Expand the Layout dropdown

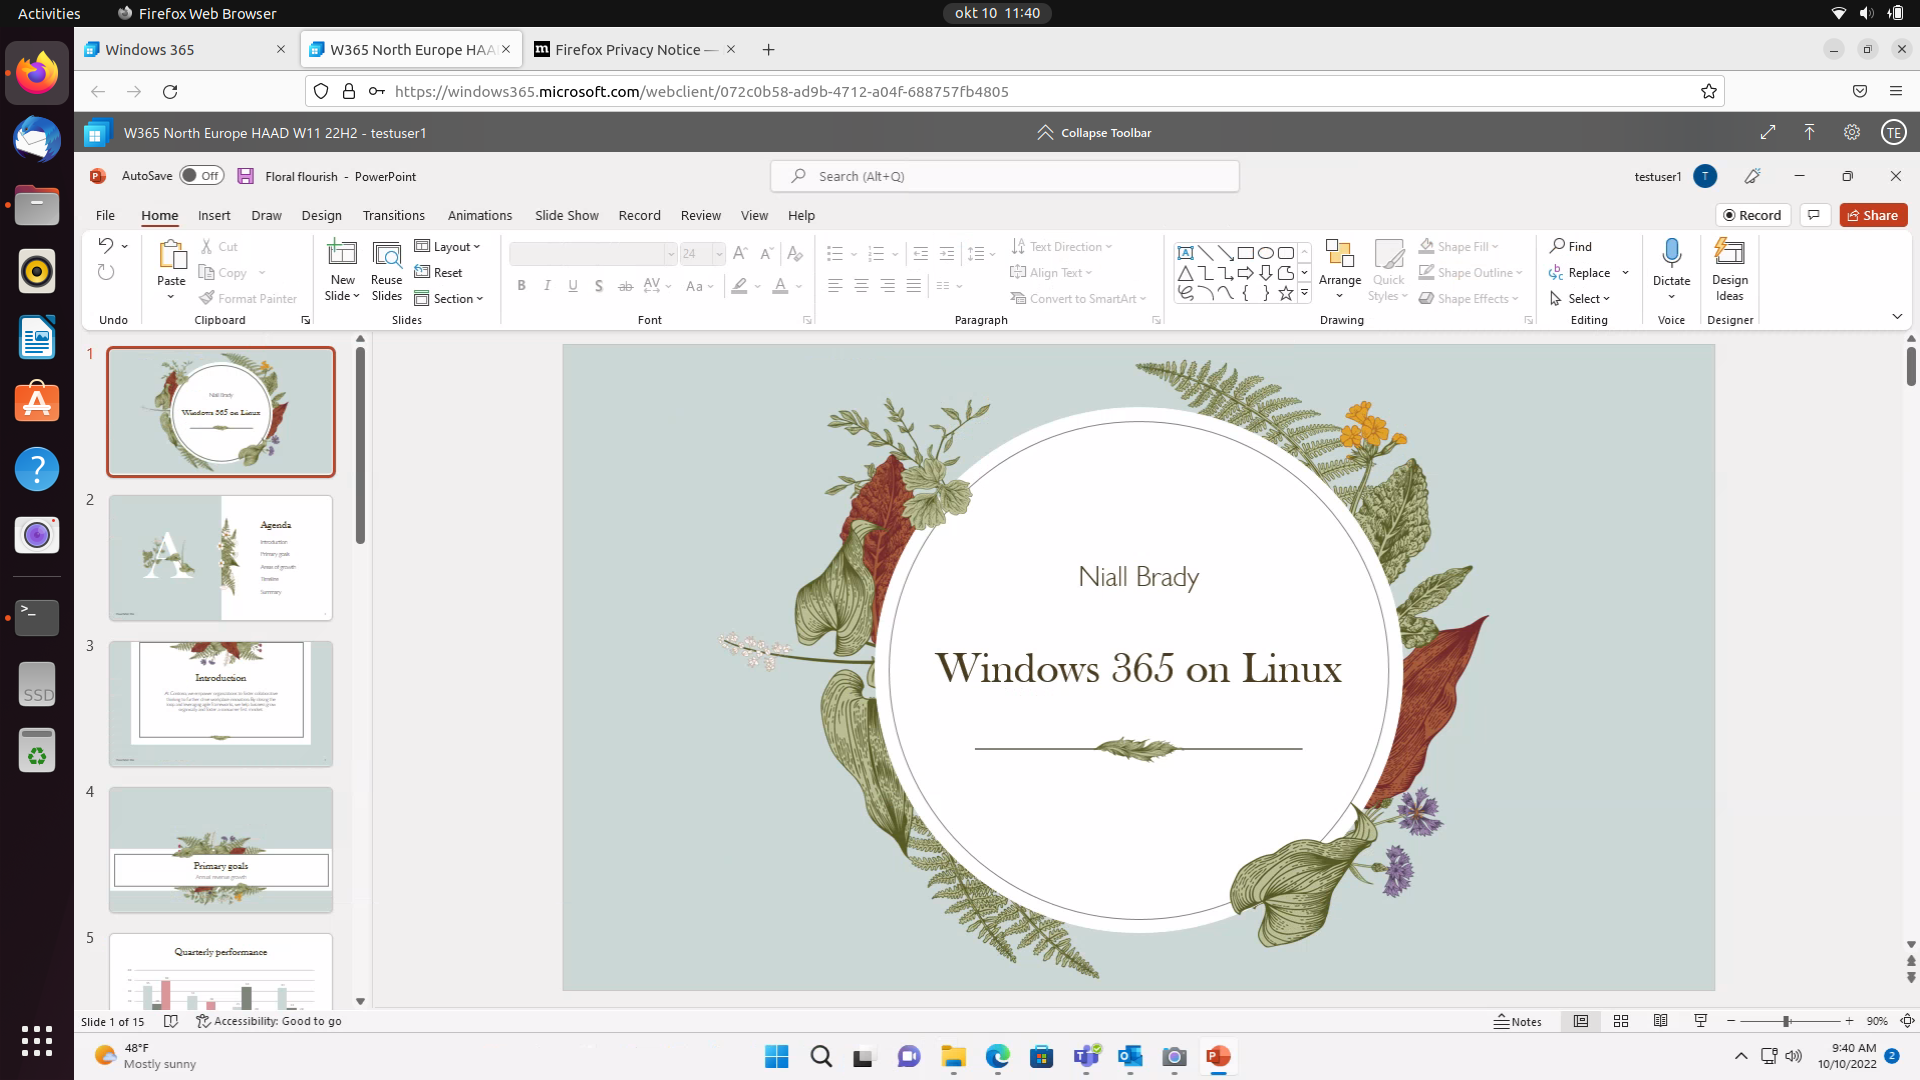click(447, 246)
